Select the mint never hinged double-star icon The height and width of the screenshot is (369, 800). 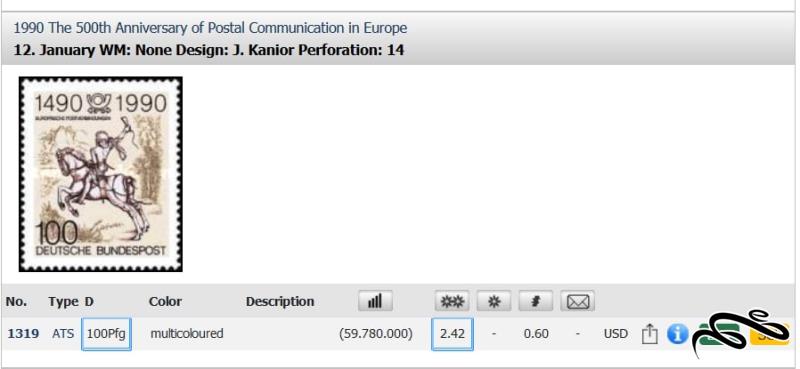(452, 301)
